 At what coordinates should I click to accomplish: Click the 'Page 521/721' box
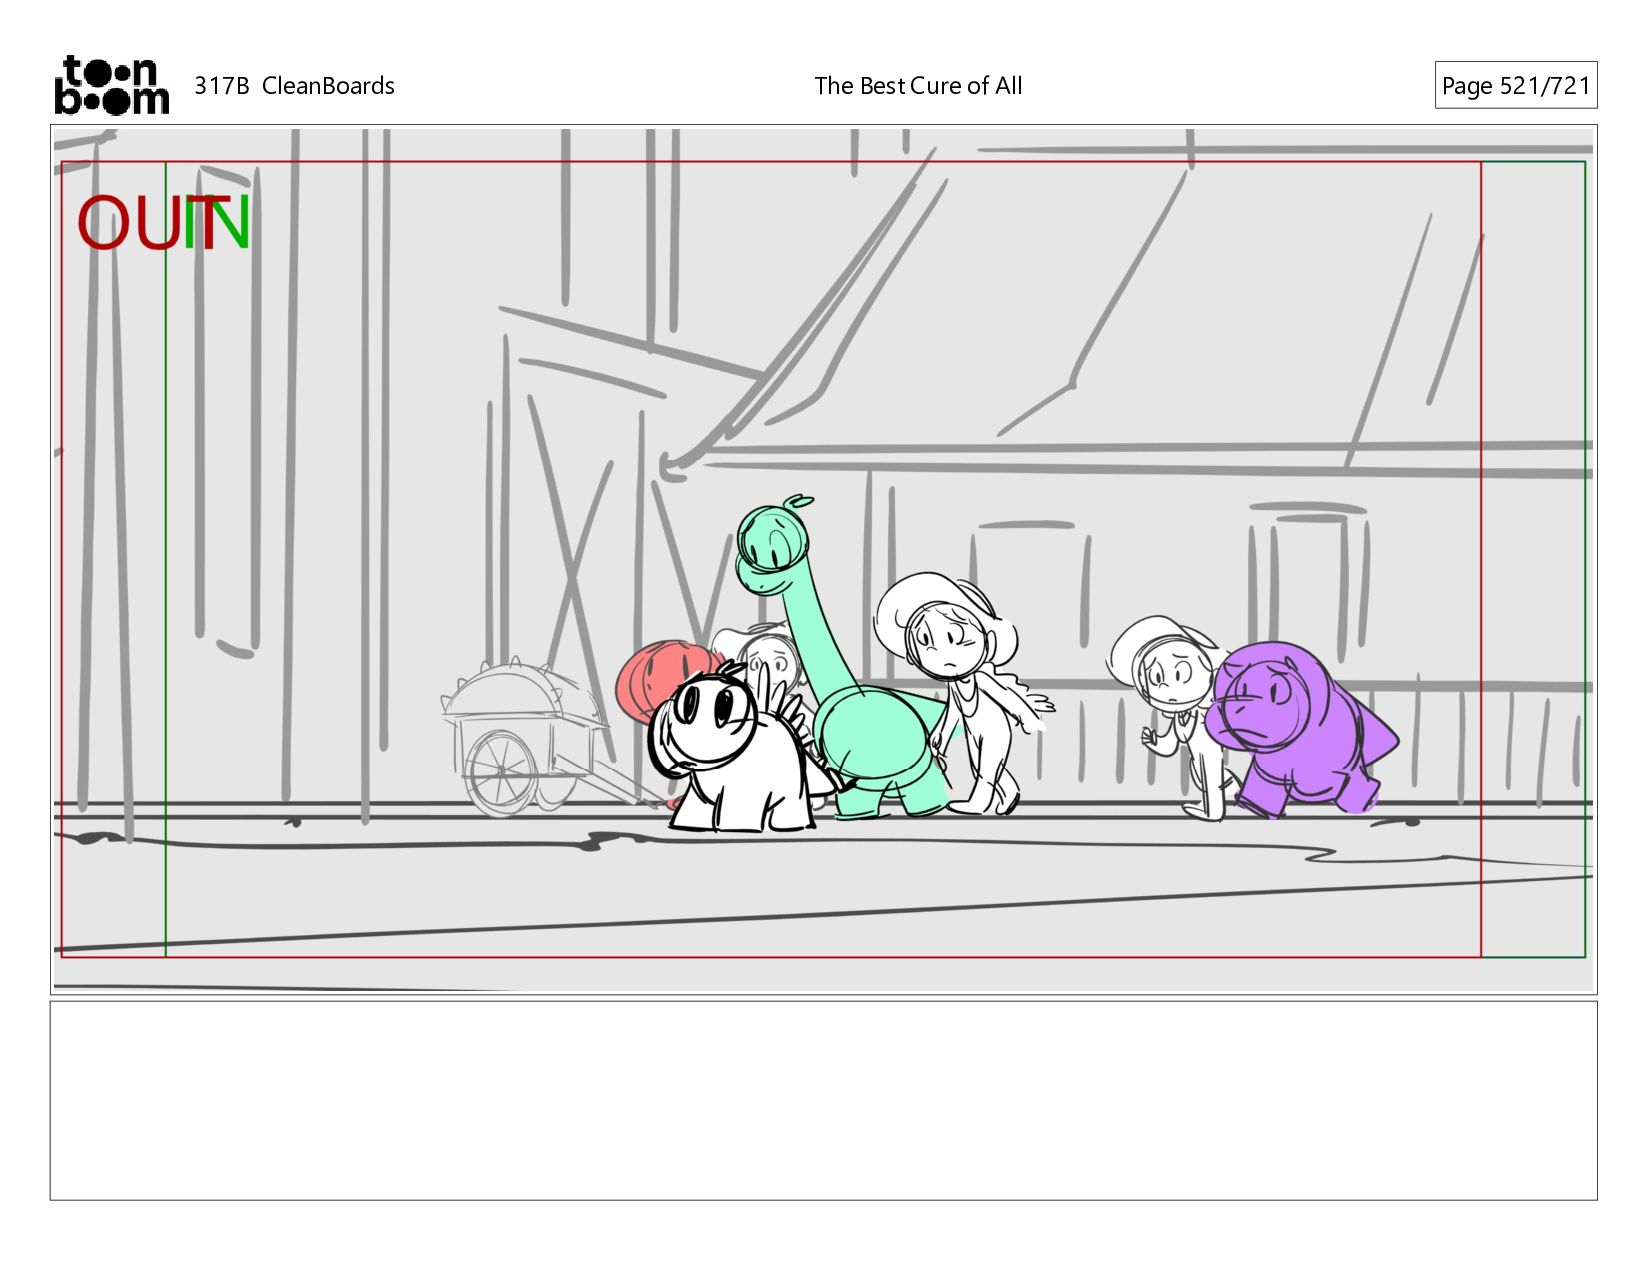[1515, 85]
